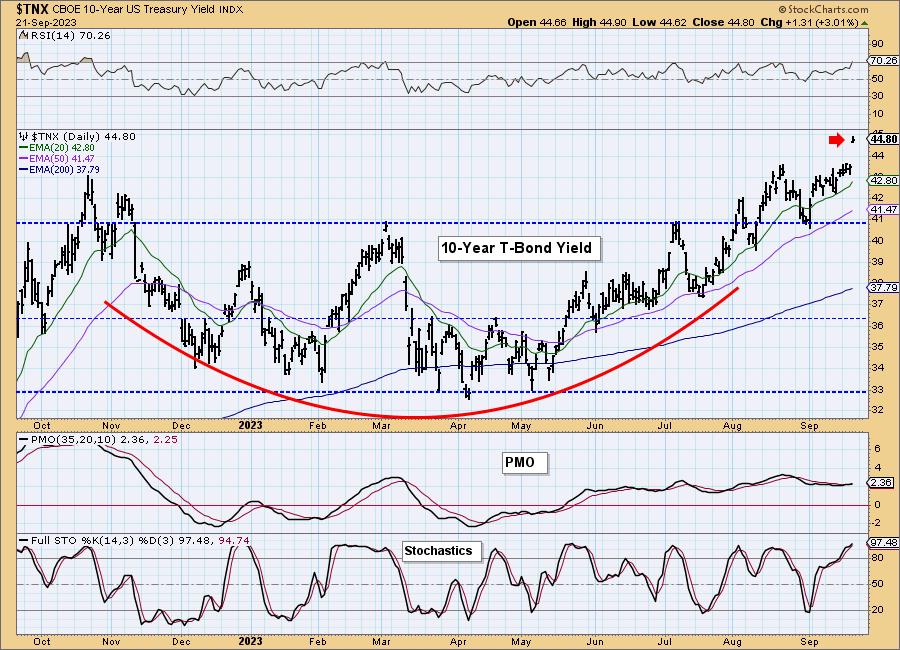Viewport: 900px width, 650px height.
Task: Click the 2023 label under the price panel
Action: pyautogui.click(x=250, y=425)
